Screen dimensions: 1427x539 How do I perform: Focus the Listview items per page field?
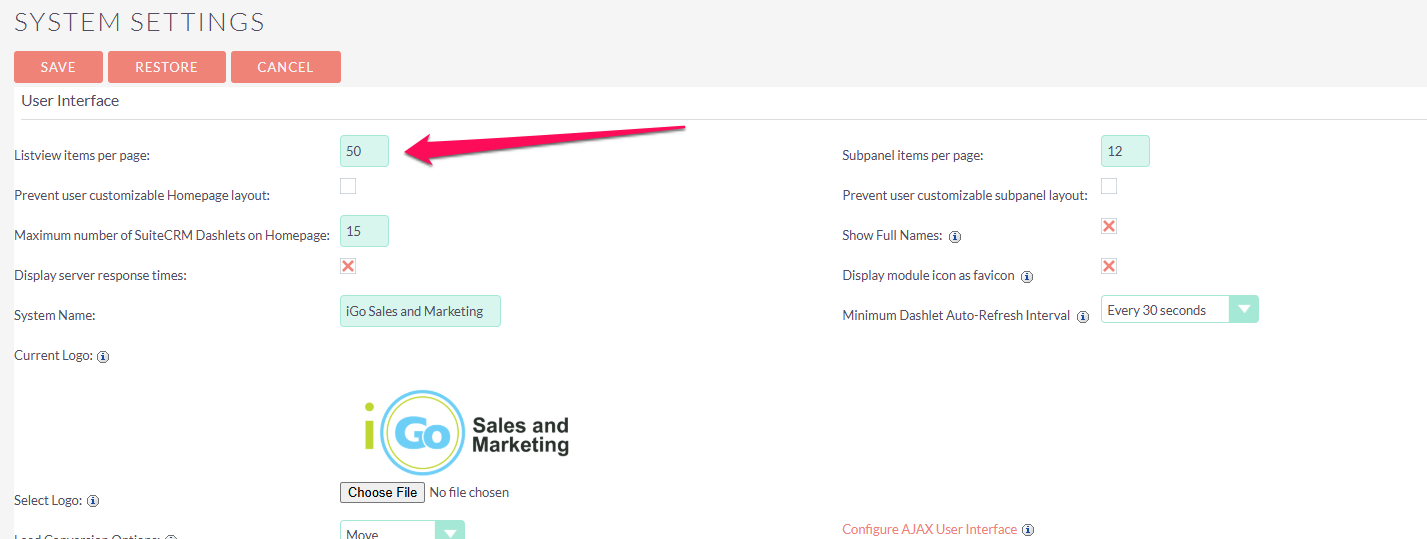[x=364, y=151]
